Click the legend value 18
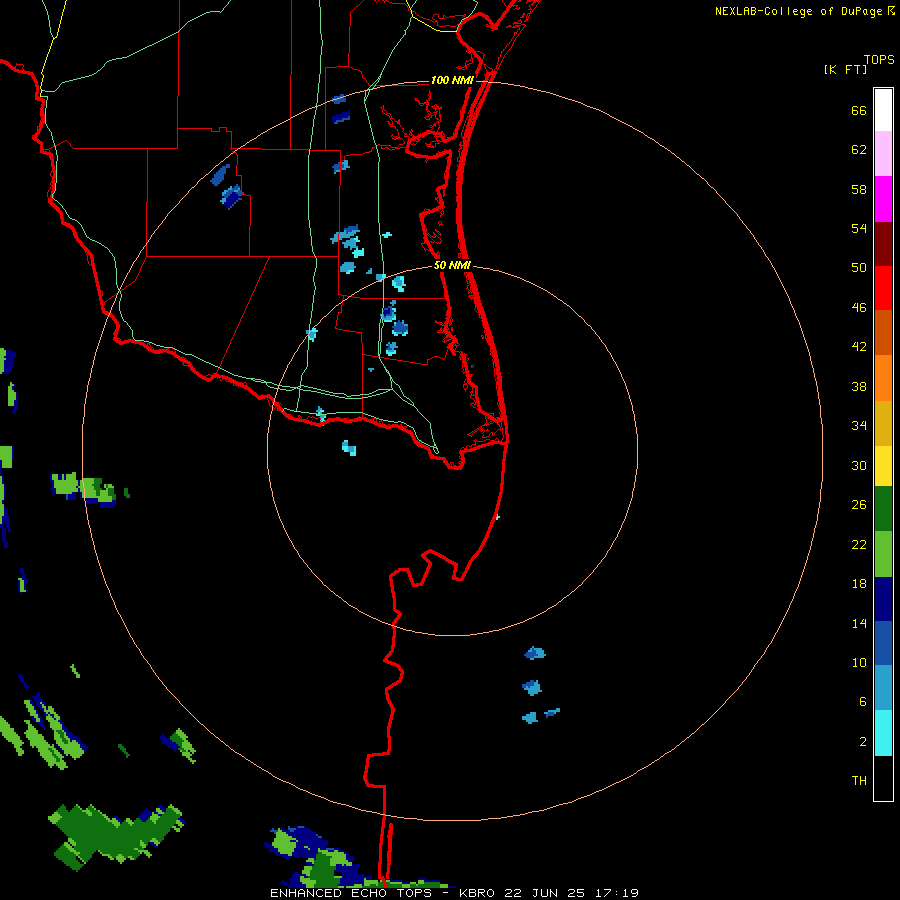 [x=859, y=584]
